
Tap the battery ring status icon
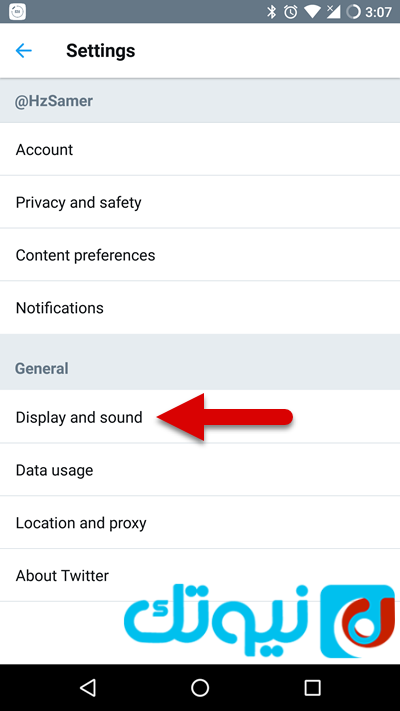pyautogui.click(x=353, y=12)
